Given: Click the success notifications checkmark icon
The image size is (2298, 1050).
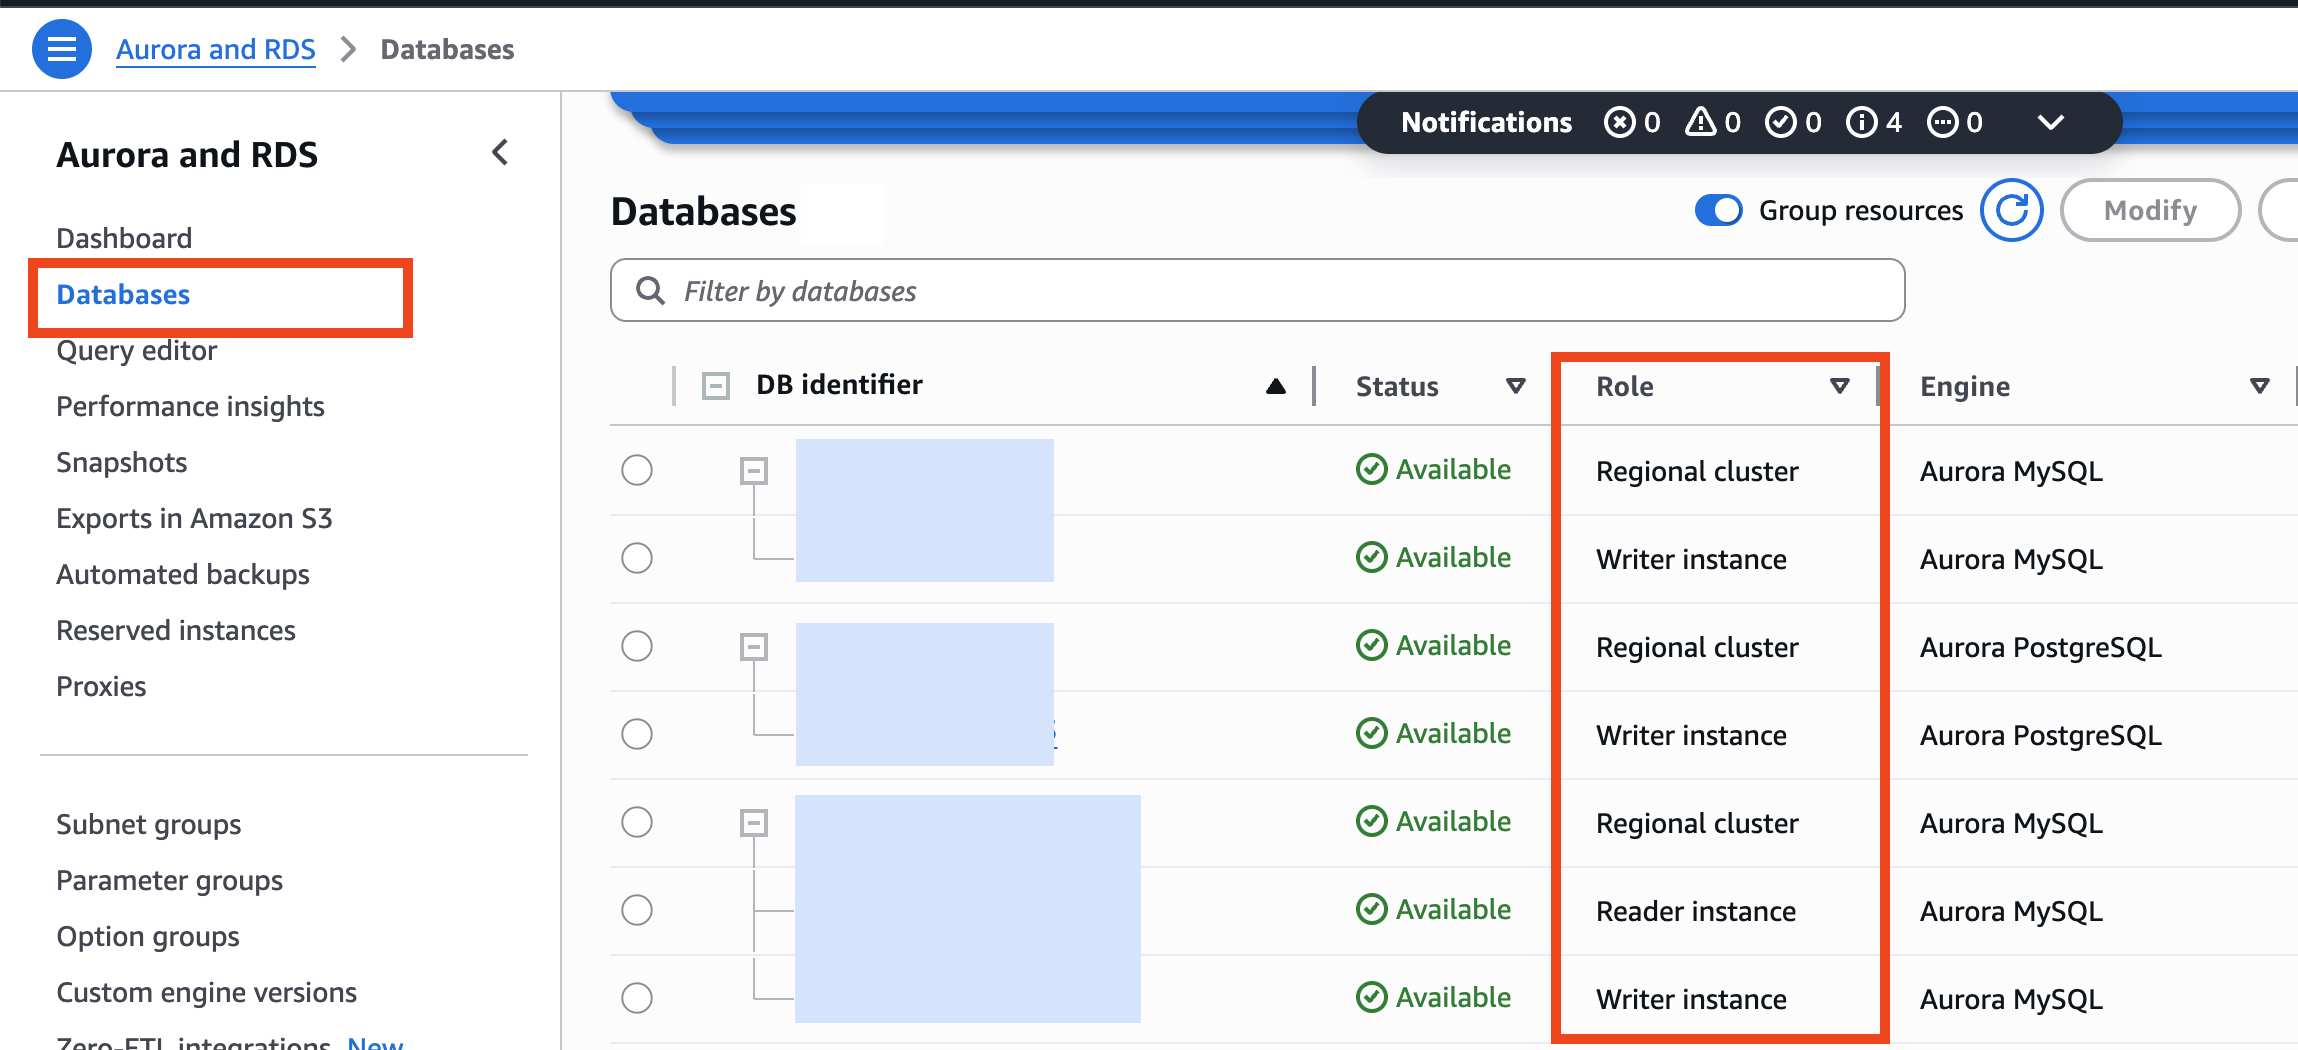Looking at the screenshot, I should 1781,122.
